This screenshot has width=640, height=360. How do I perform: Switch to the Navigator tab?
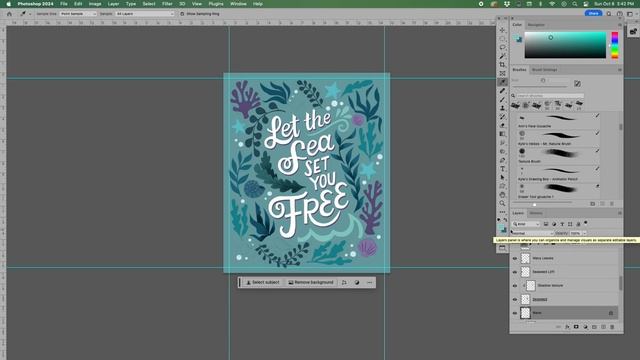coord(536,25)
